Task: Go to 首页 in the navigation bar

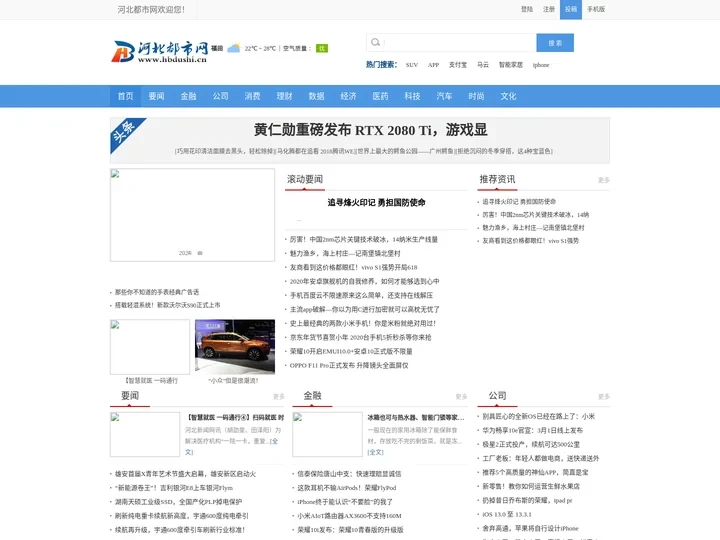Action: coord(125,96)
